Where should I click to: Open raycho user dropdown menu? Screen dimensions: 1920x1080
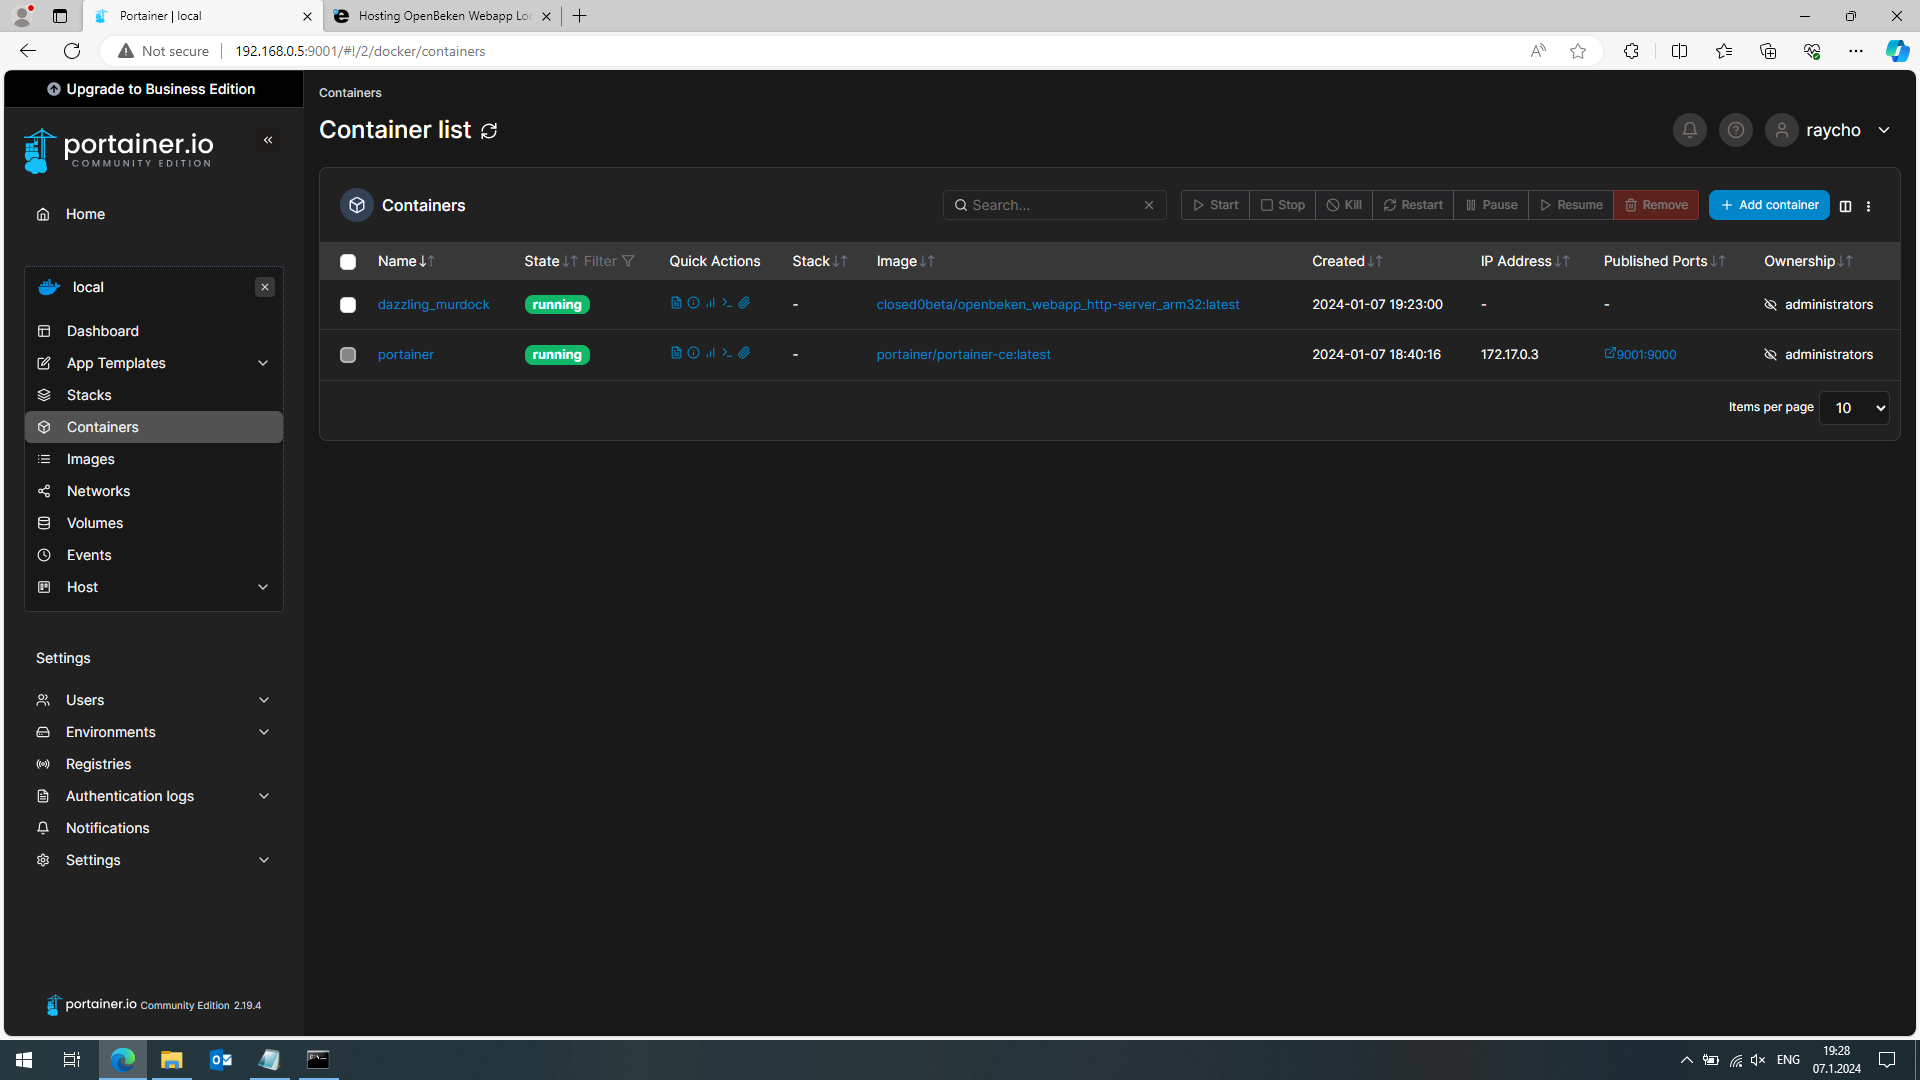[x=1830, y=130]
